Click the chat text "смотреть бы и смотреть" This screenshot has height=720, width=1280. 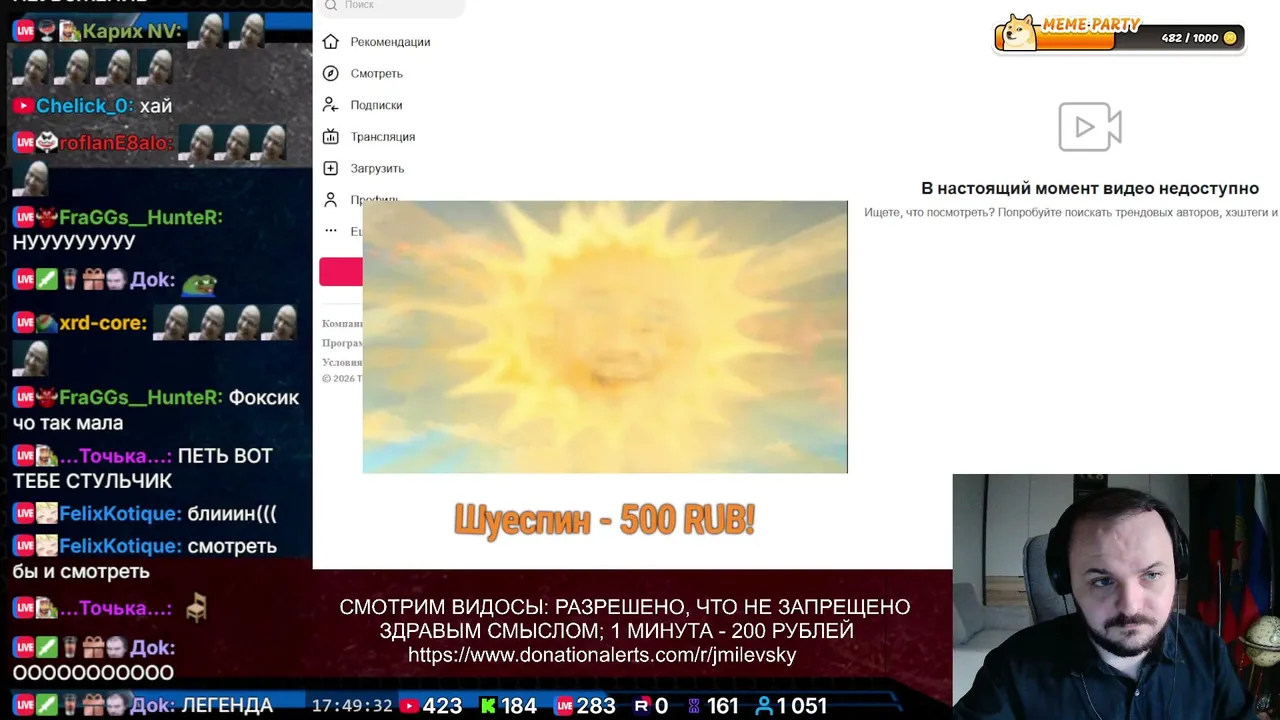(x=145, y=559)
